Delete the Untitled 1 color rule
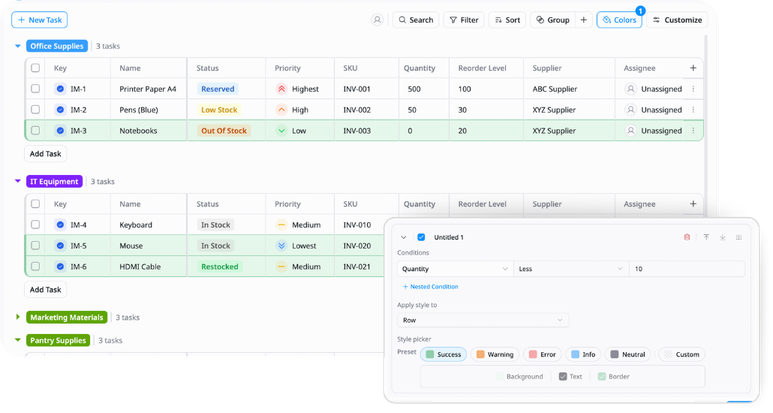The height and width of the screenshot is (413, 773). click(687, 237)
